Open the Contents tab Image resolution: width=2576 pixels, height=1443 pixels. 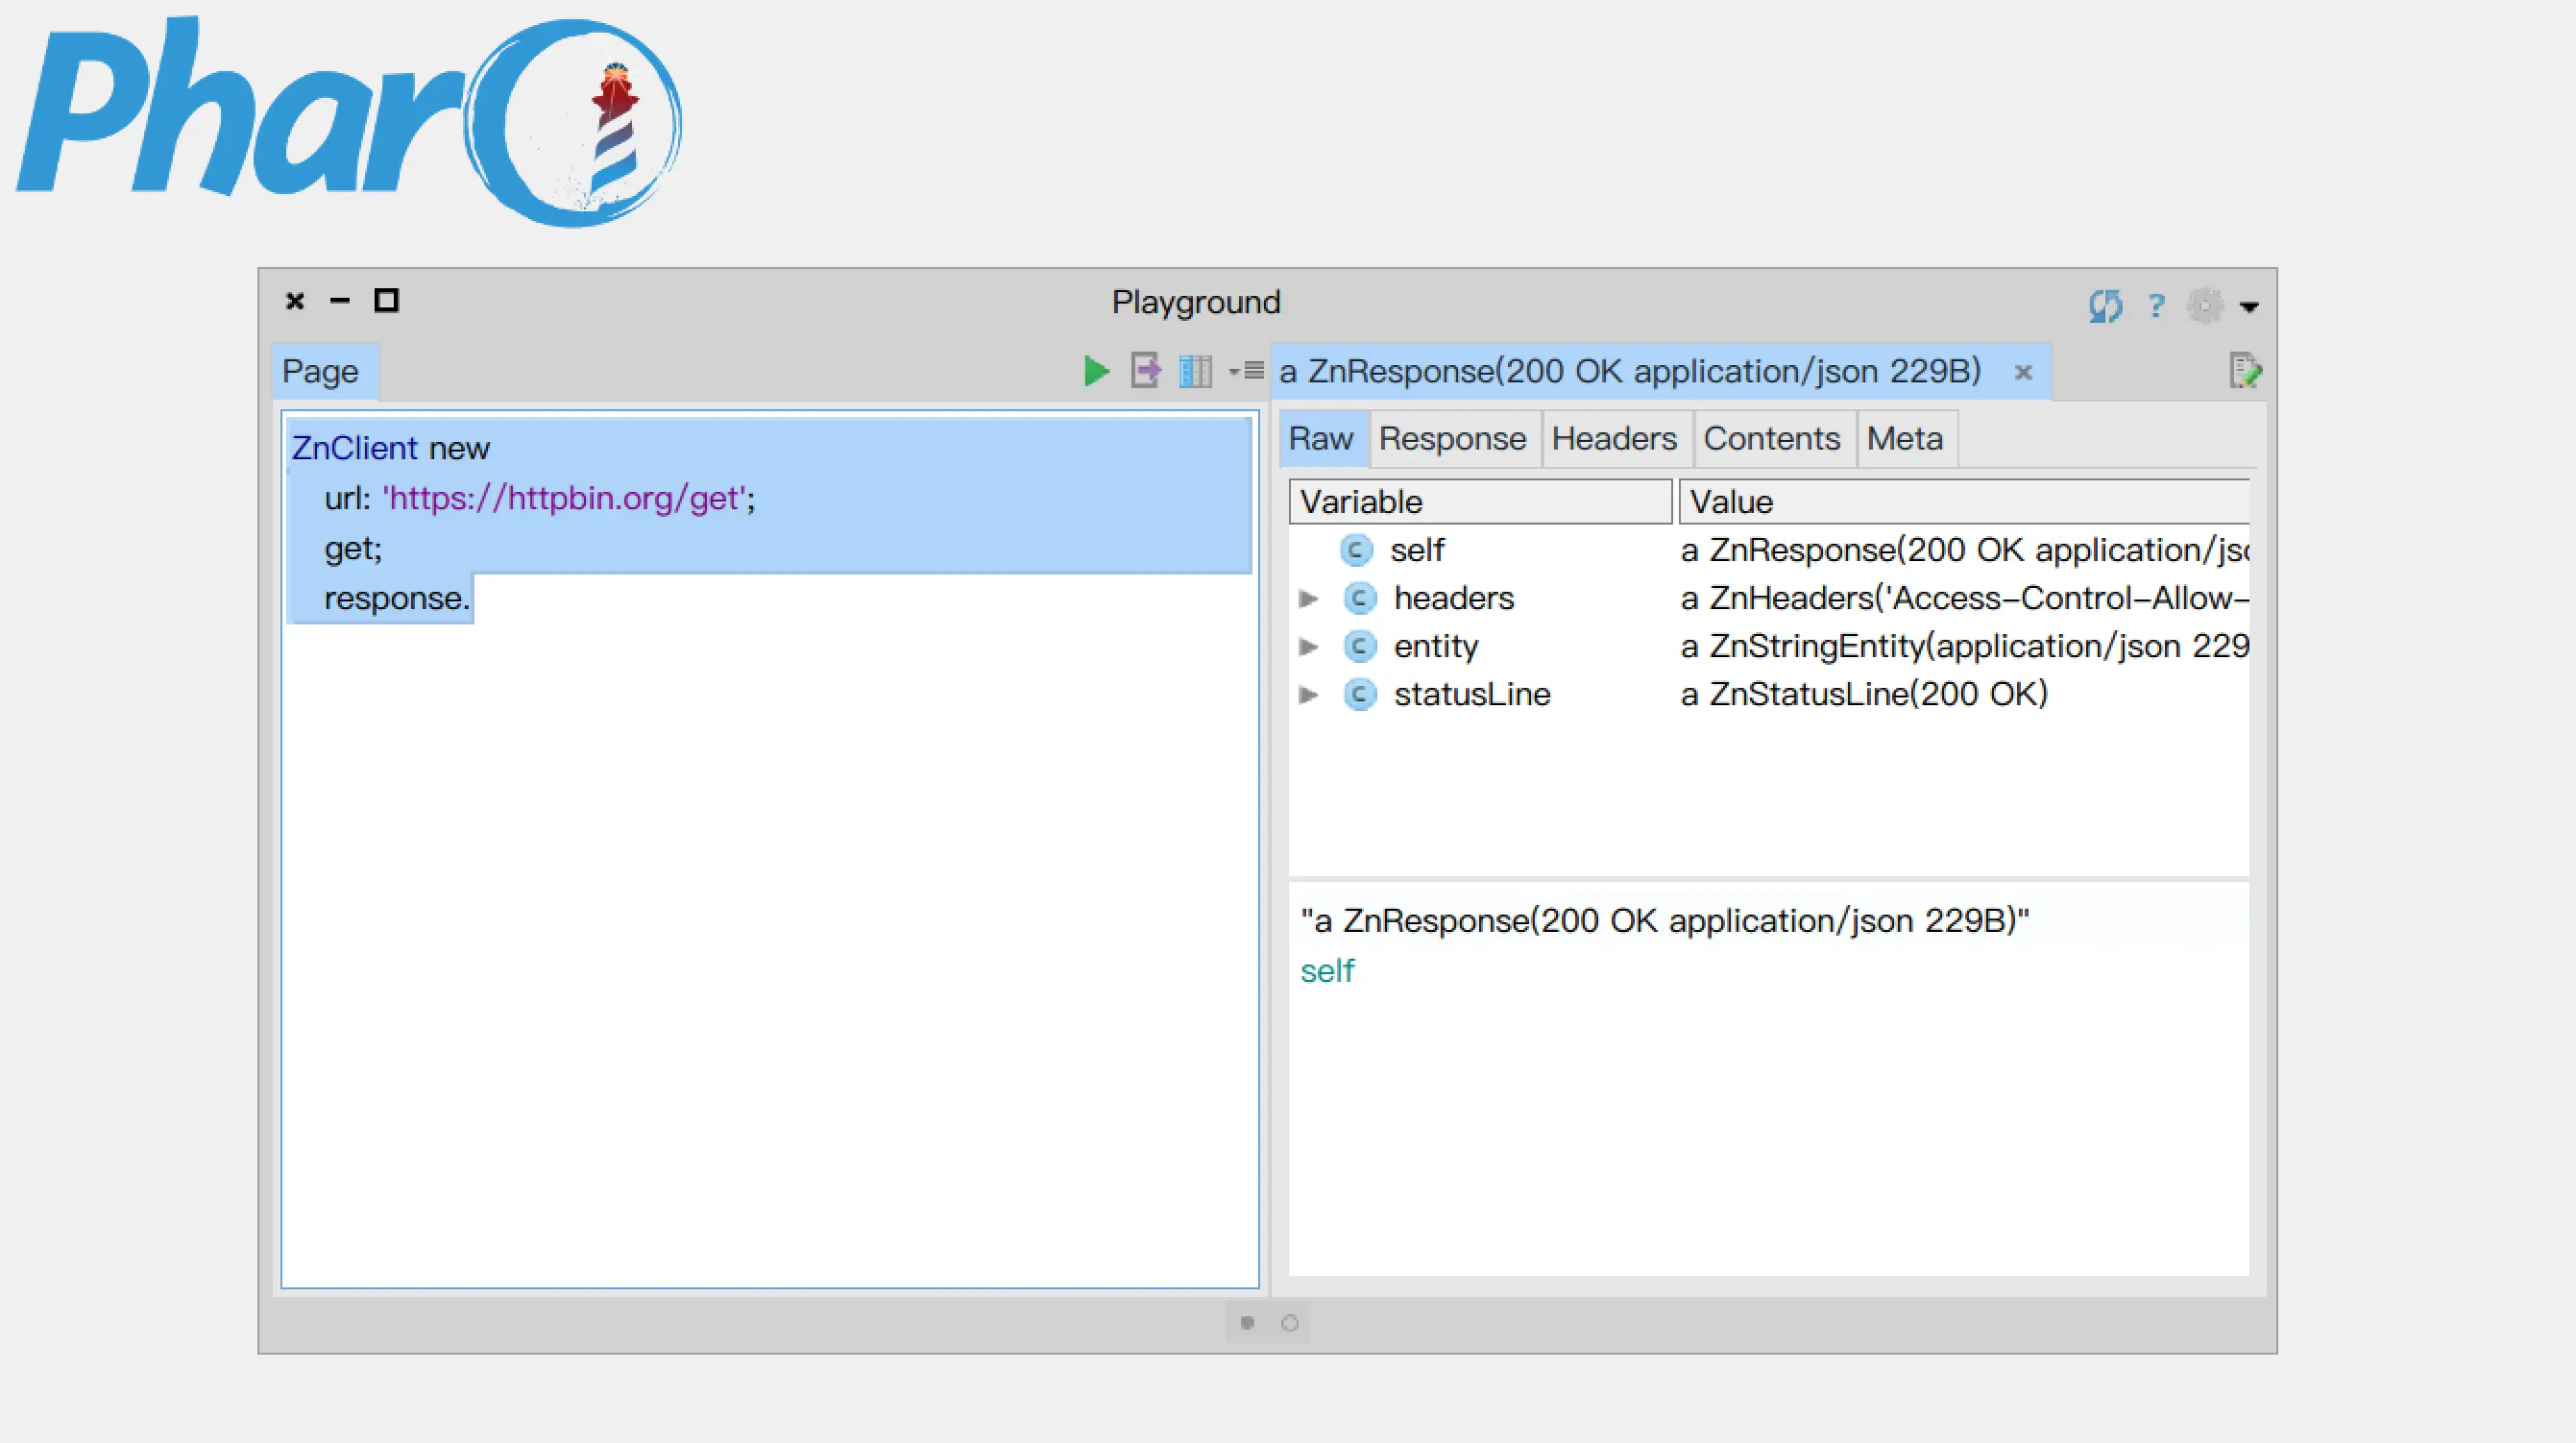point(1771,438)
